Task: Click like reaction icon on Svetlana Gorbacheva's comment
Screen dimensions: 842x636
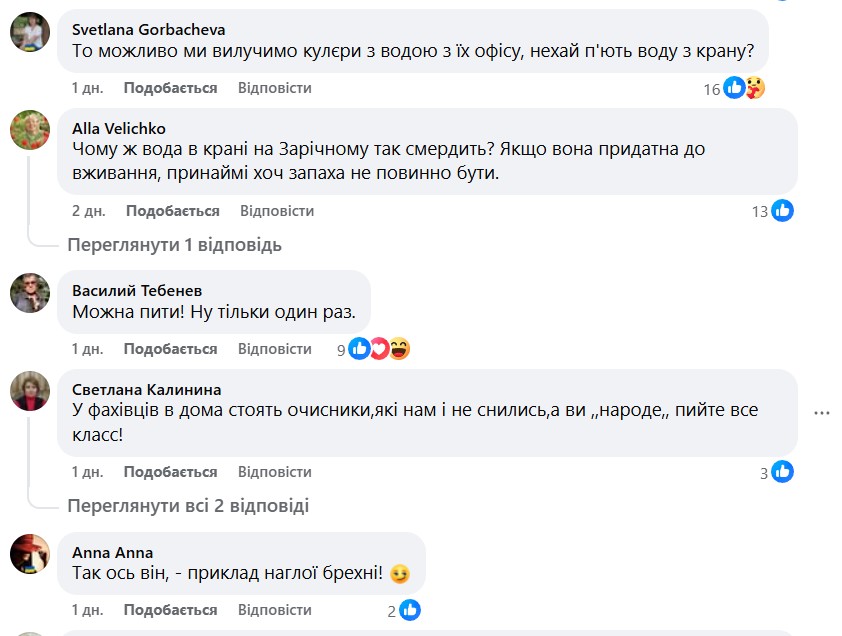Action: point(735,88)
